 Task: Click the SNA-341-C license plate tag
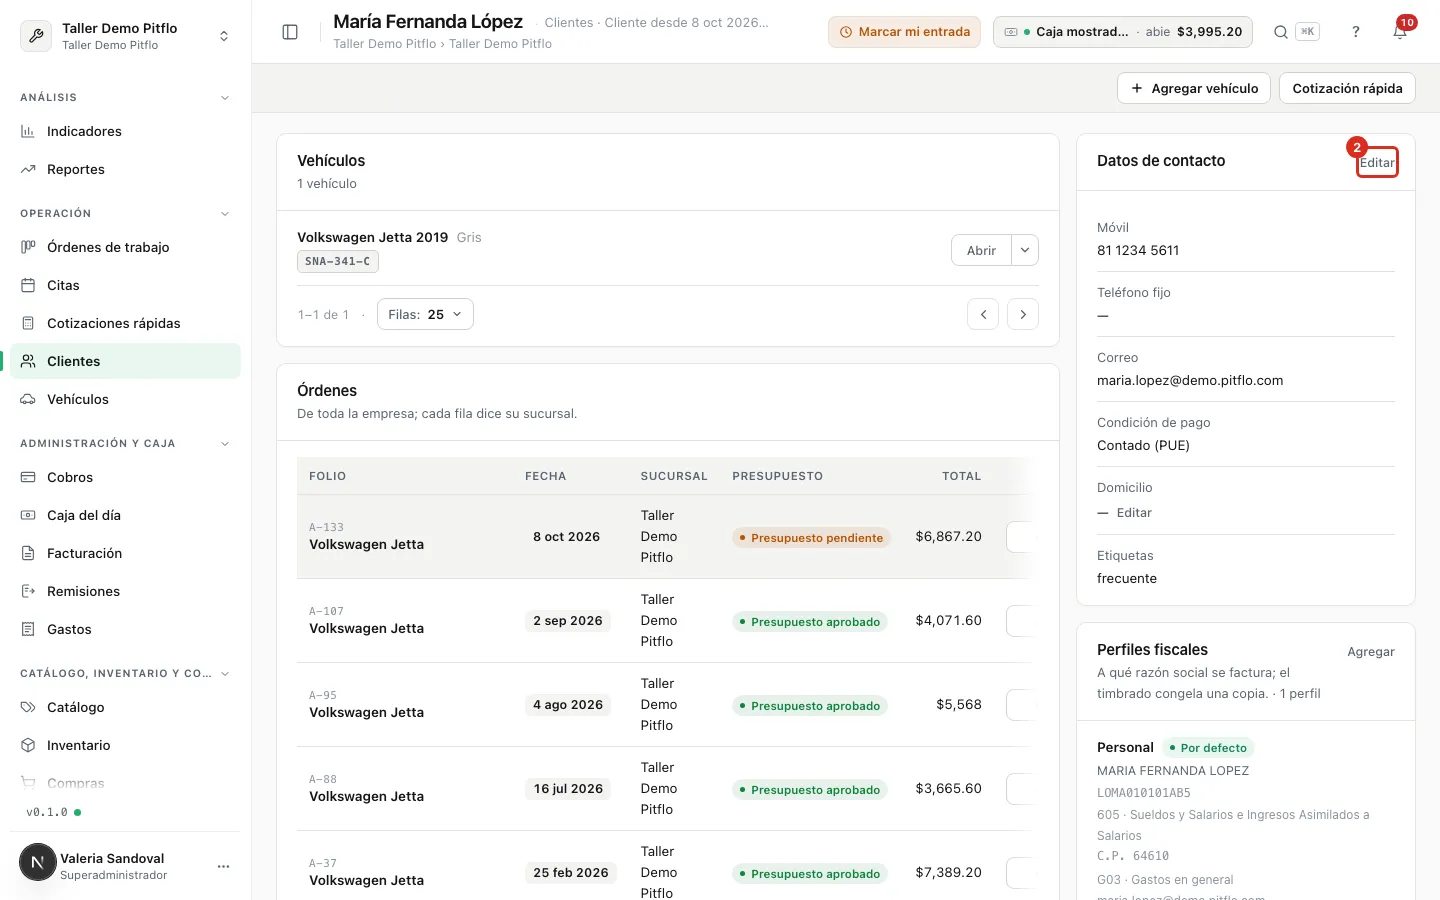[x=338, y=261]
